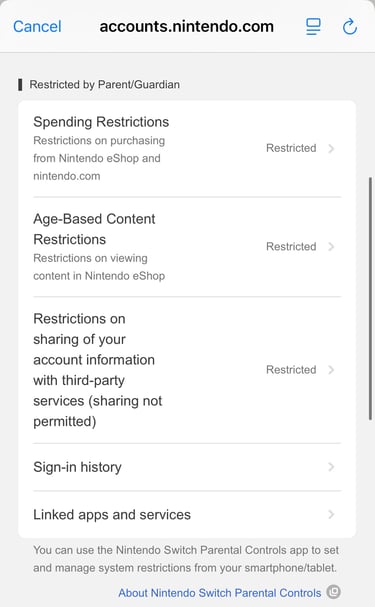Open About Nintendo Switch Parental Controls link
The width and height of the screenshot is (375, 607).
click(219, 593)
